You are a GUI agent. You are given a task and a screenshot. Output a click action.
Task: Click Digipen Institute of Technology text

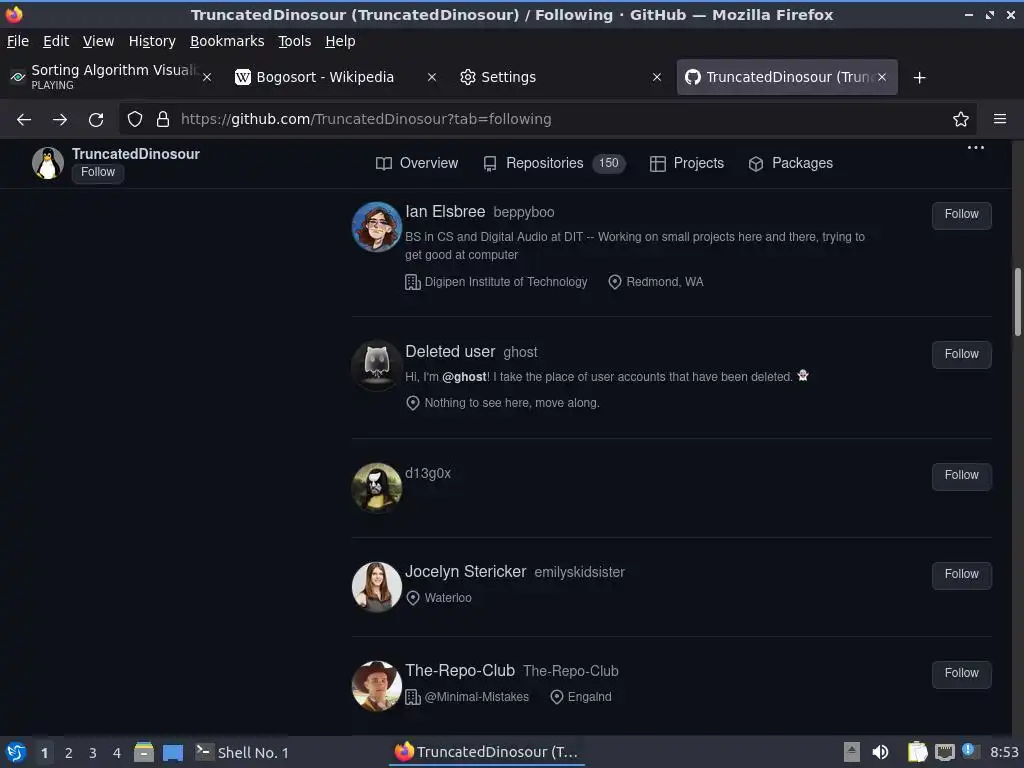click(x=506, y=282)
